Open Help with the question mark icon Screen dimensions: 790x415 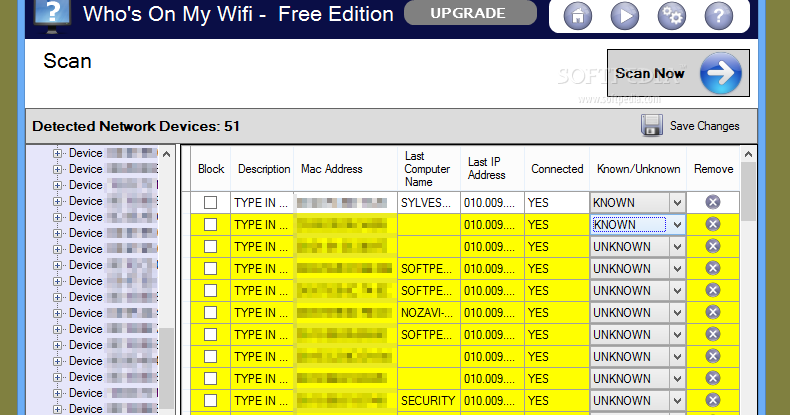tap(718, 16)
